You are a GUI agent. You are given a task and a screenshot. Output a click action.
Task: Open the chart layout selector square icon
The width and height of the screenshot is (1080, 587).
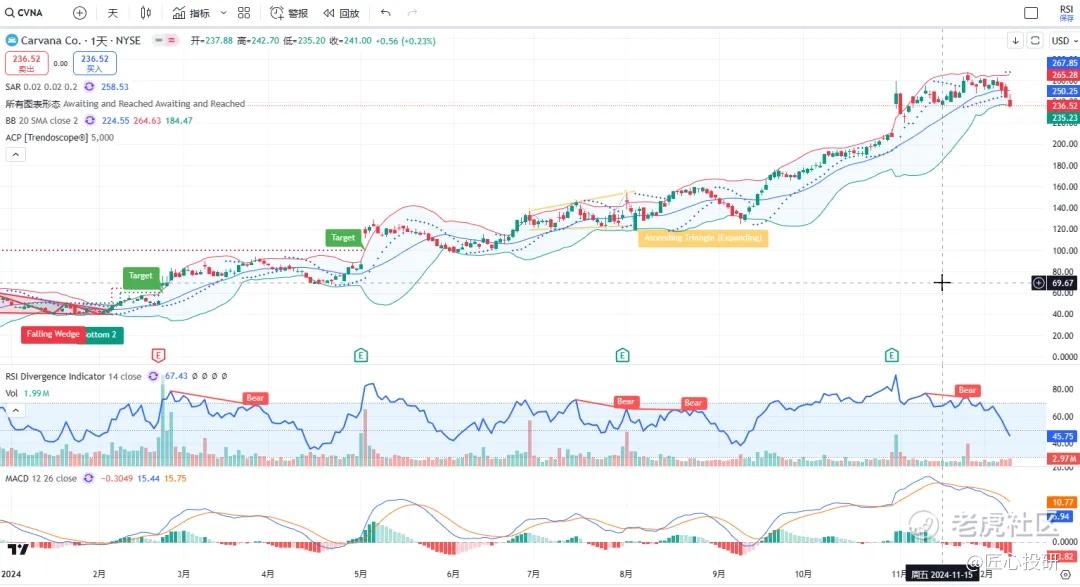[1031, 12]
